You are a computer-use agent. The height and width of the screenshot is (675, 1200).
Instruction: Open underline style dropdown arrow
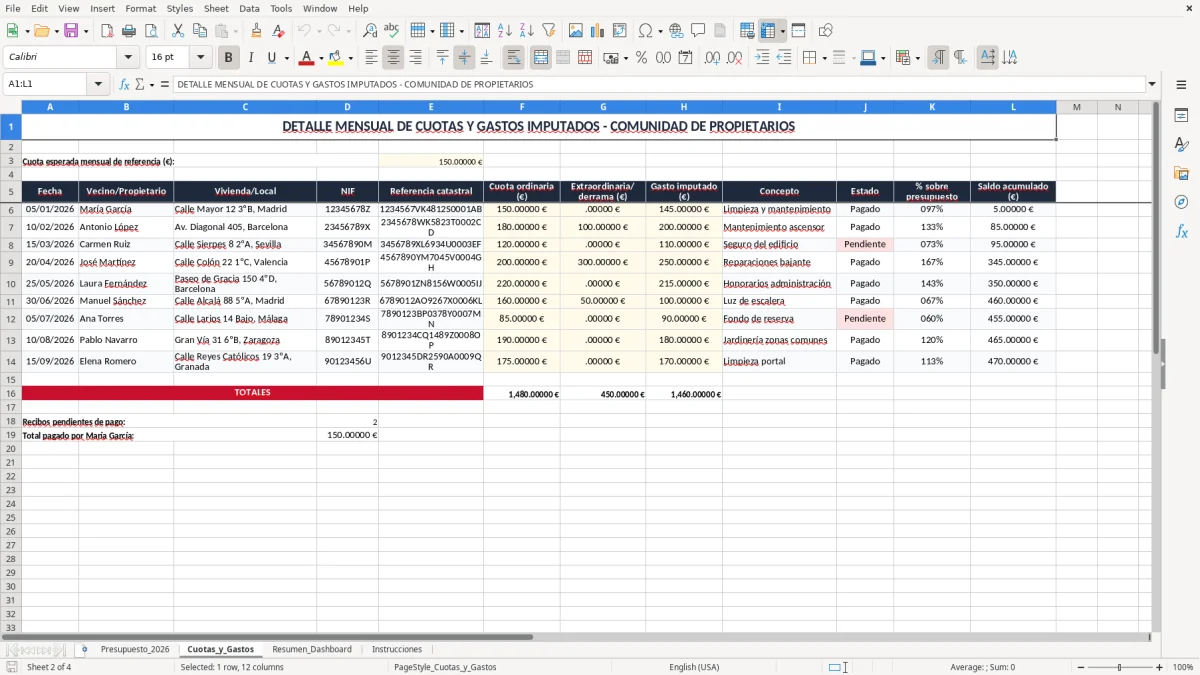click(x=286, y=58)
